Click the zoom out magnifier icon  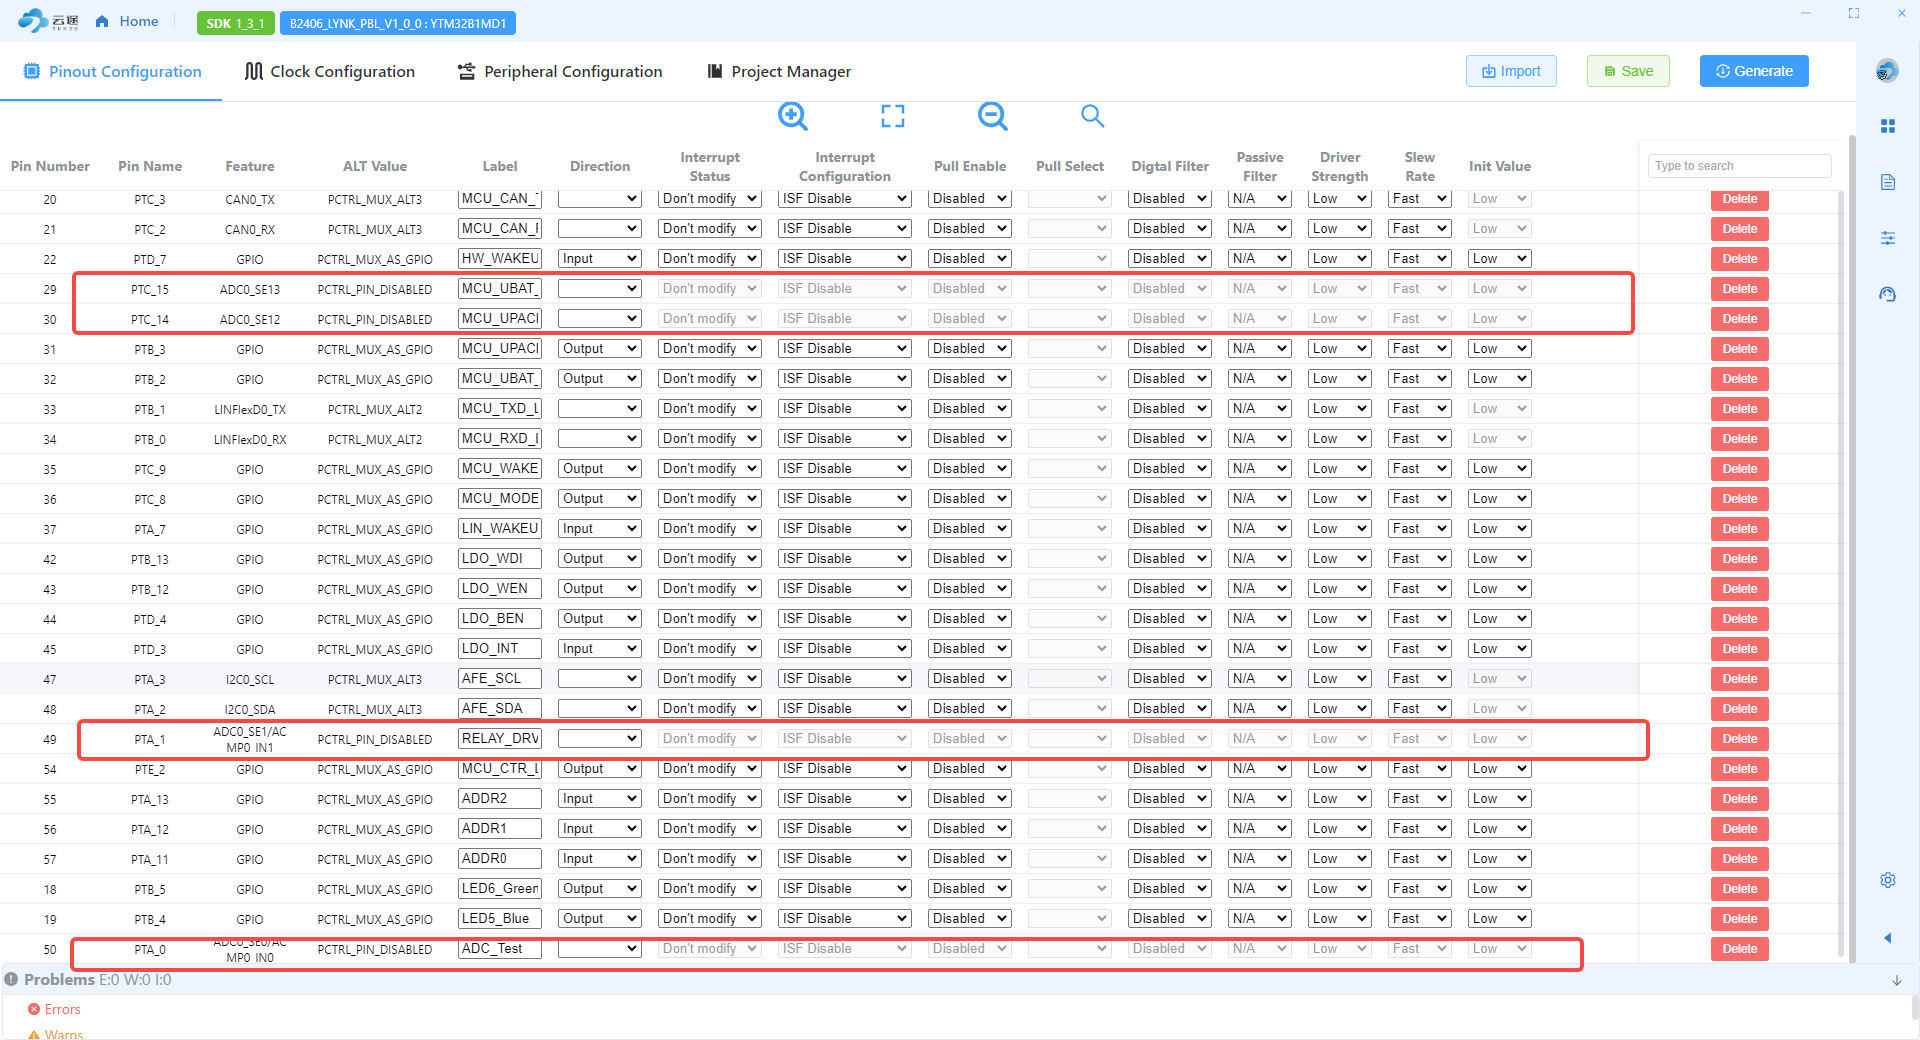click(x=992, y=116)
